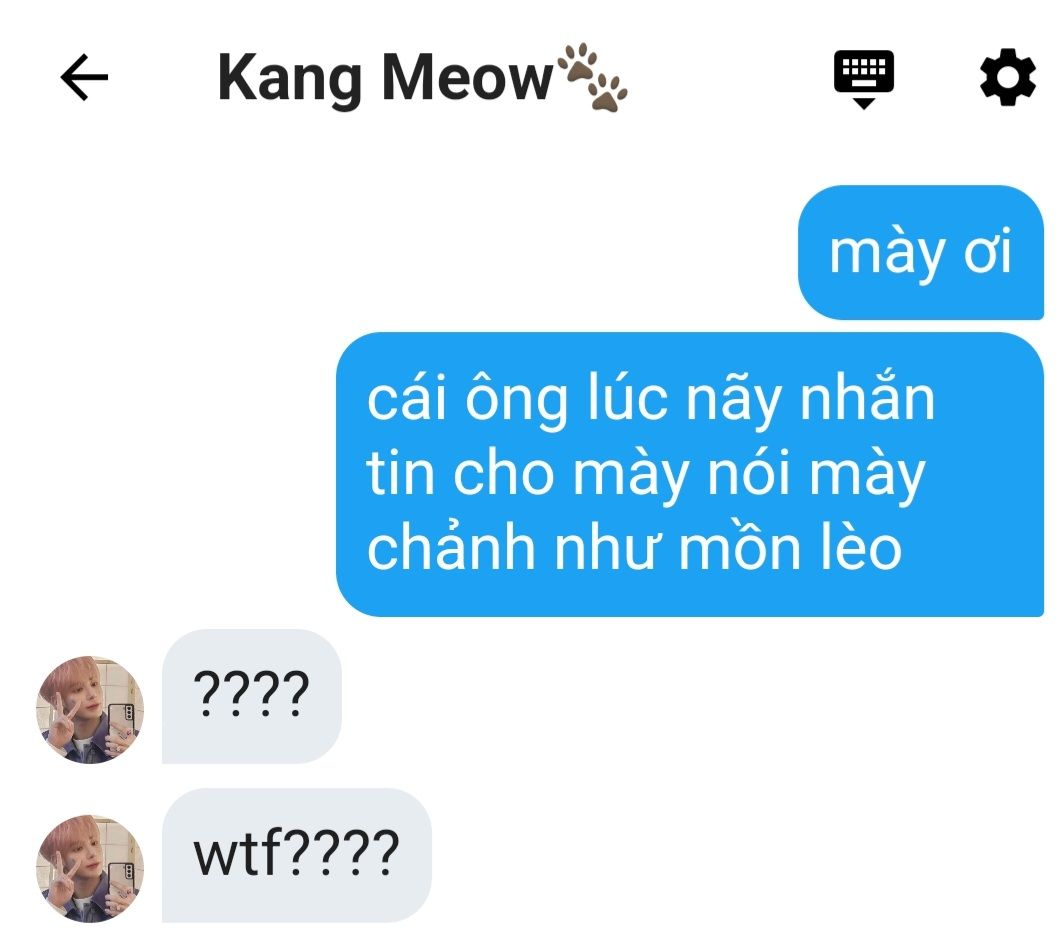Screen dimensions: 1060x938
Task: Select the 'mày ơi' sent message bubble
Action: 921,252
